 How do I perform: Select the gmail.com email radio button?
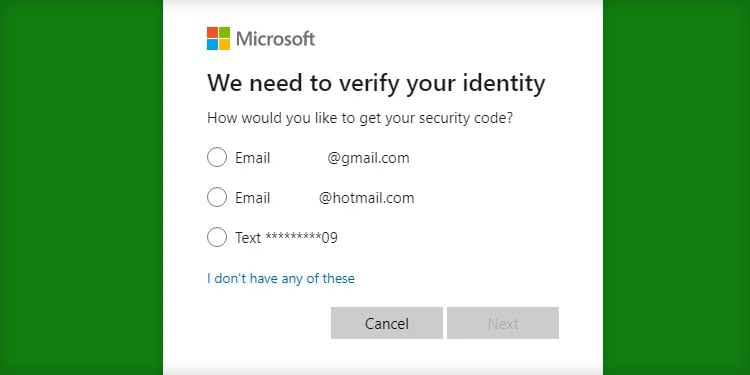[217, 157]
